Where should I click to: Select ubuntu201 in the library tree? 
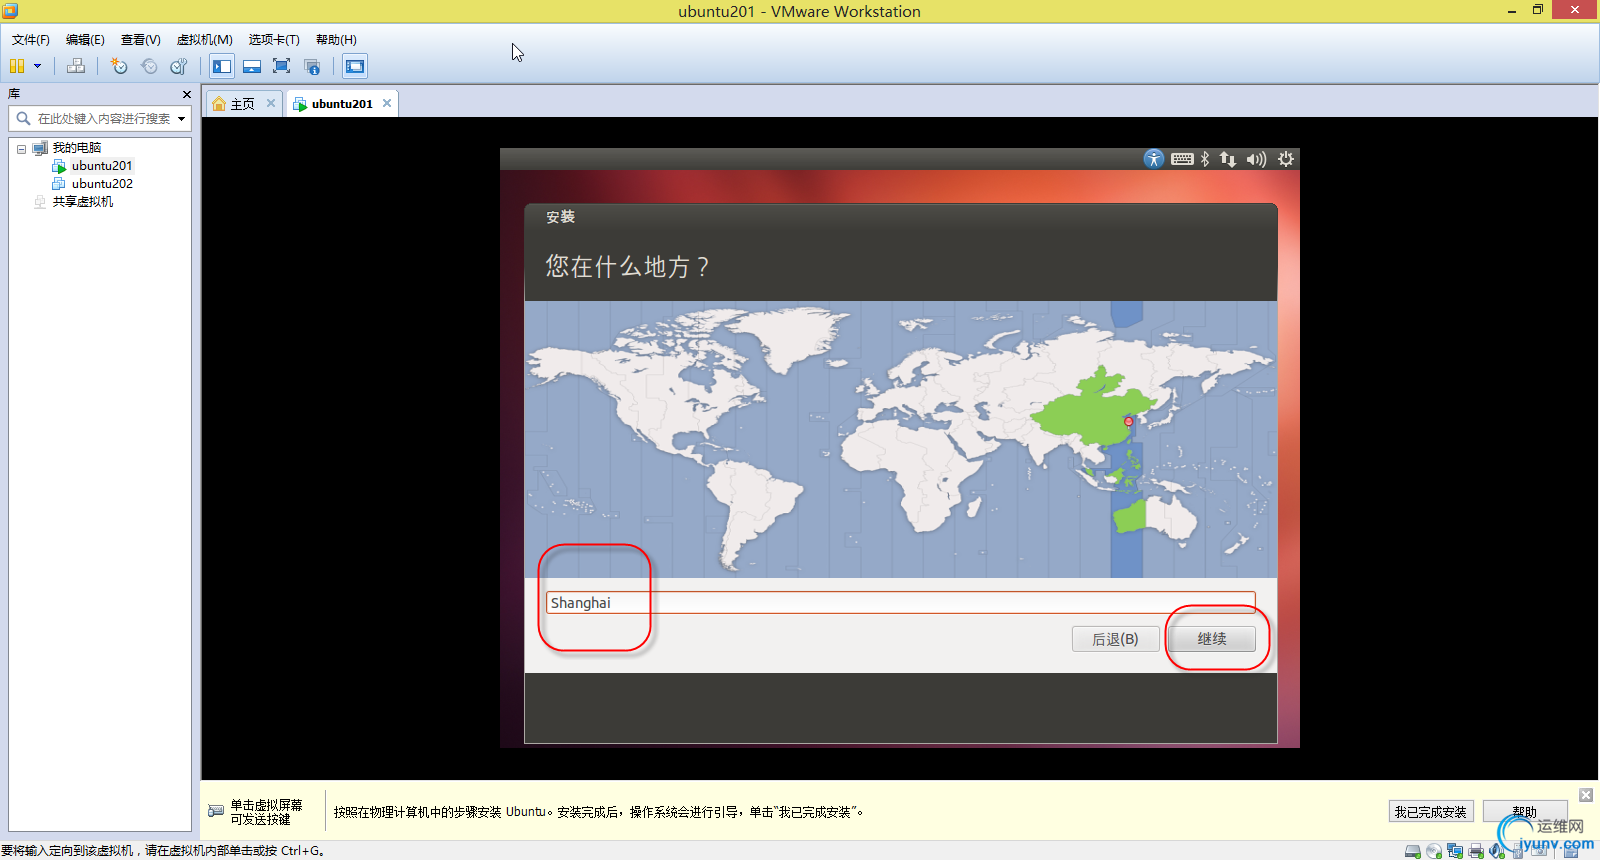click(102, 166)
